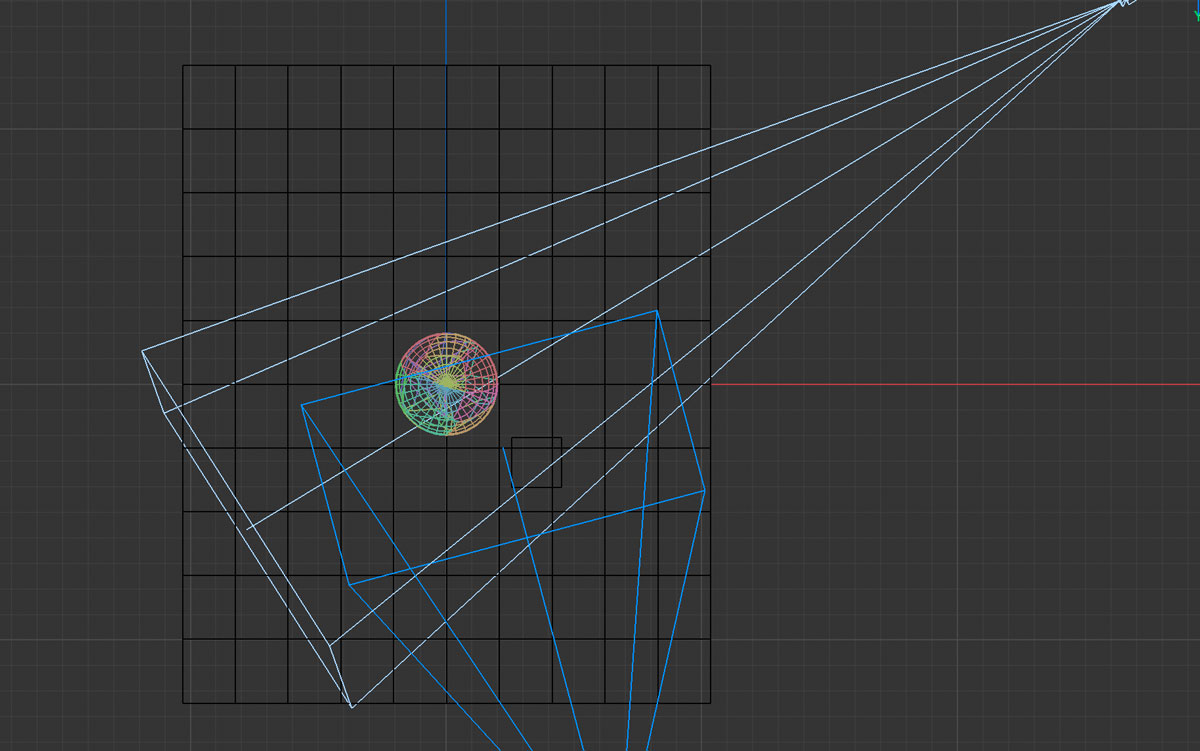The height and width of the screenshot is (751, 1200).
Task: Click the lowest corner of the light-blue frustum
Action: pyautogui.click(x=352, y=708)
